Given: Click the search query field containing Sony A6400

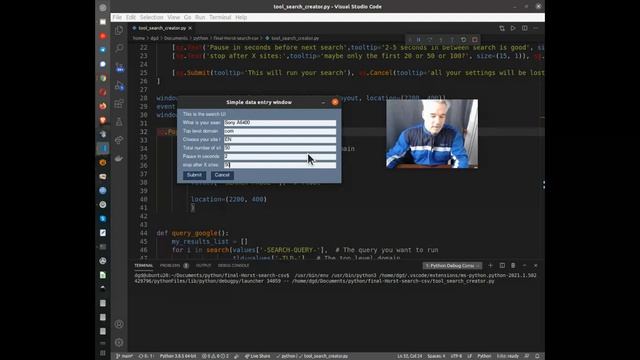Looking at the screenshot, I should click(x=280, y=122).
